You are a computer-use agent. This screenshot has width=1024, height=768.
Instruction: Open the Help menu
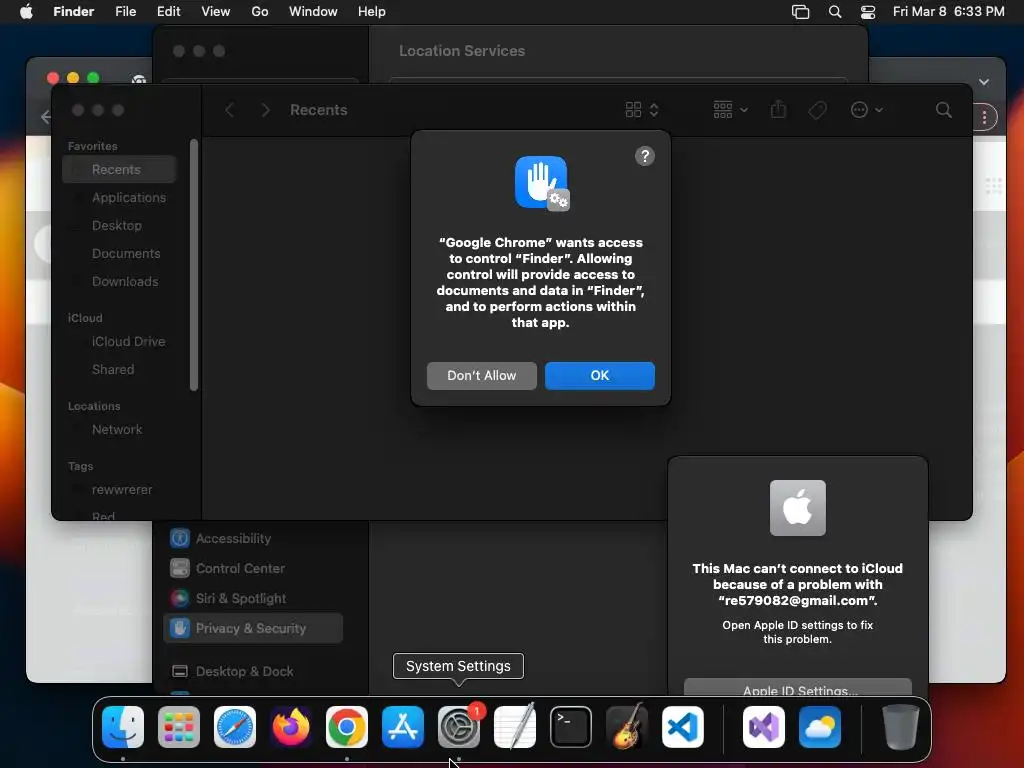pos(372,12)
